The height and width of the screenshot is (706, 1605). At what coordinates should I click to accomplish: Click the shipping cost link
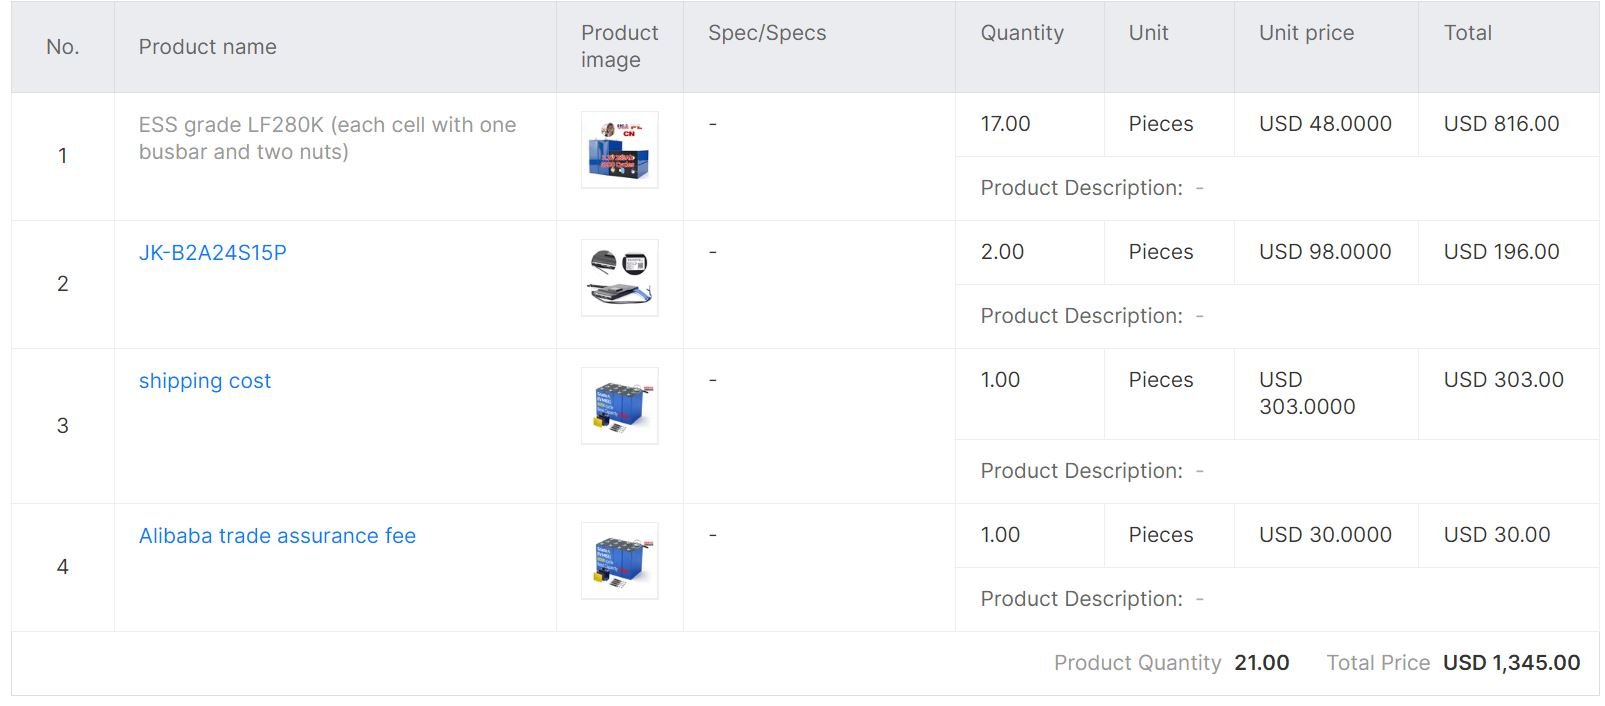(204, 381)
